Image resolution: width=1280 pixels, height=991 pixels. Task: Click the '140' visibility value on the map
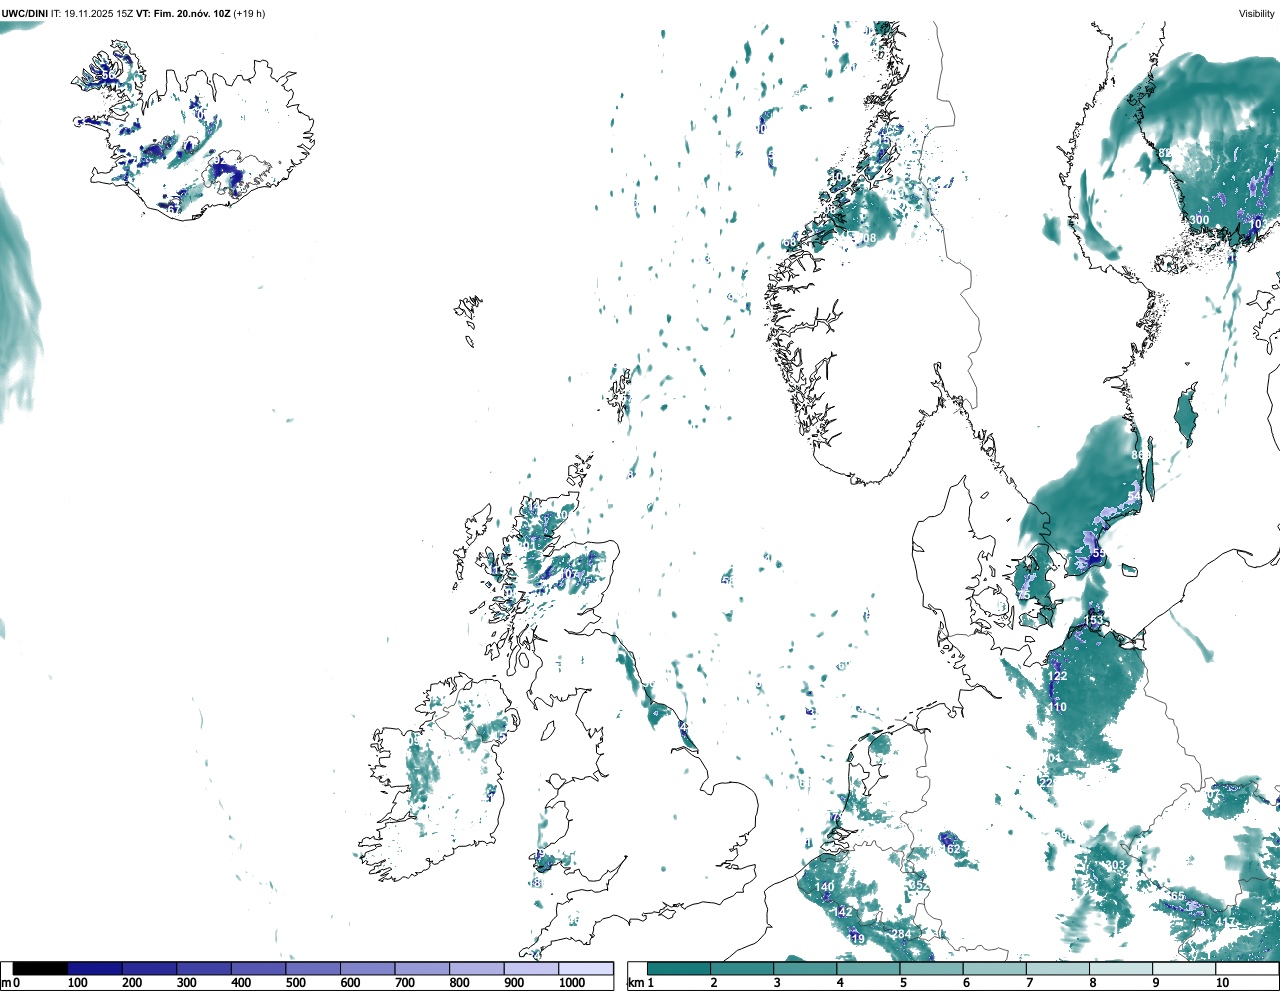(824, 887)
